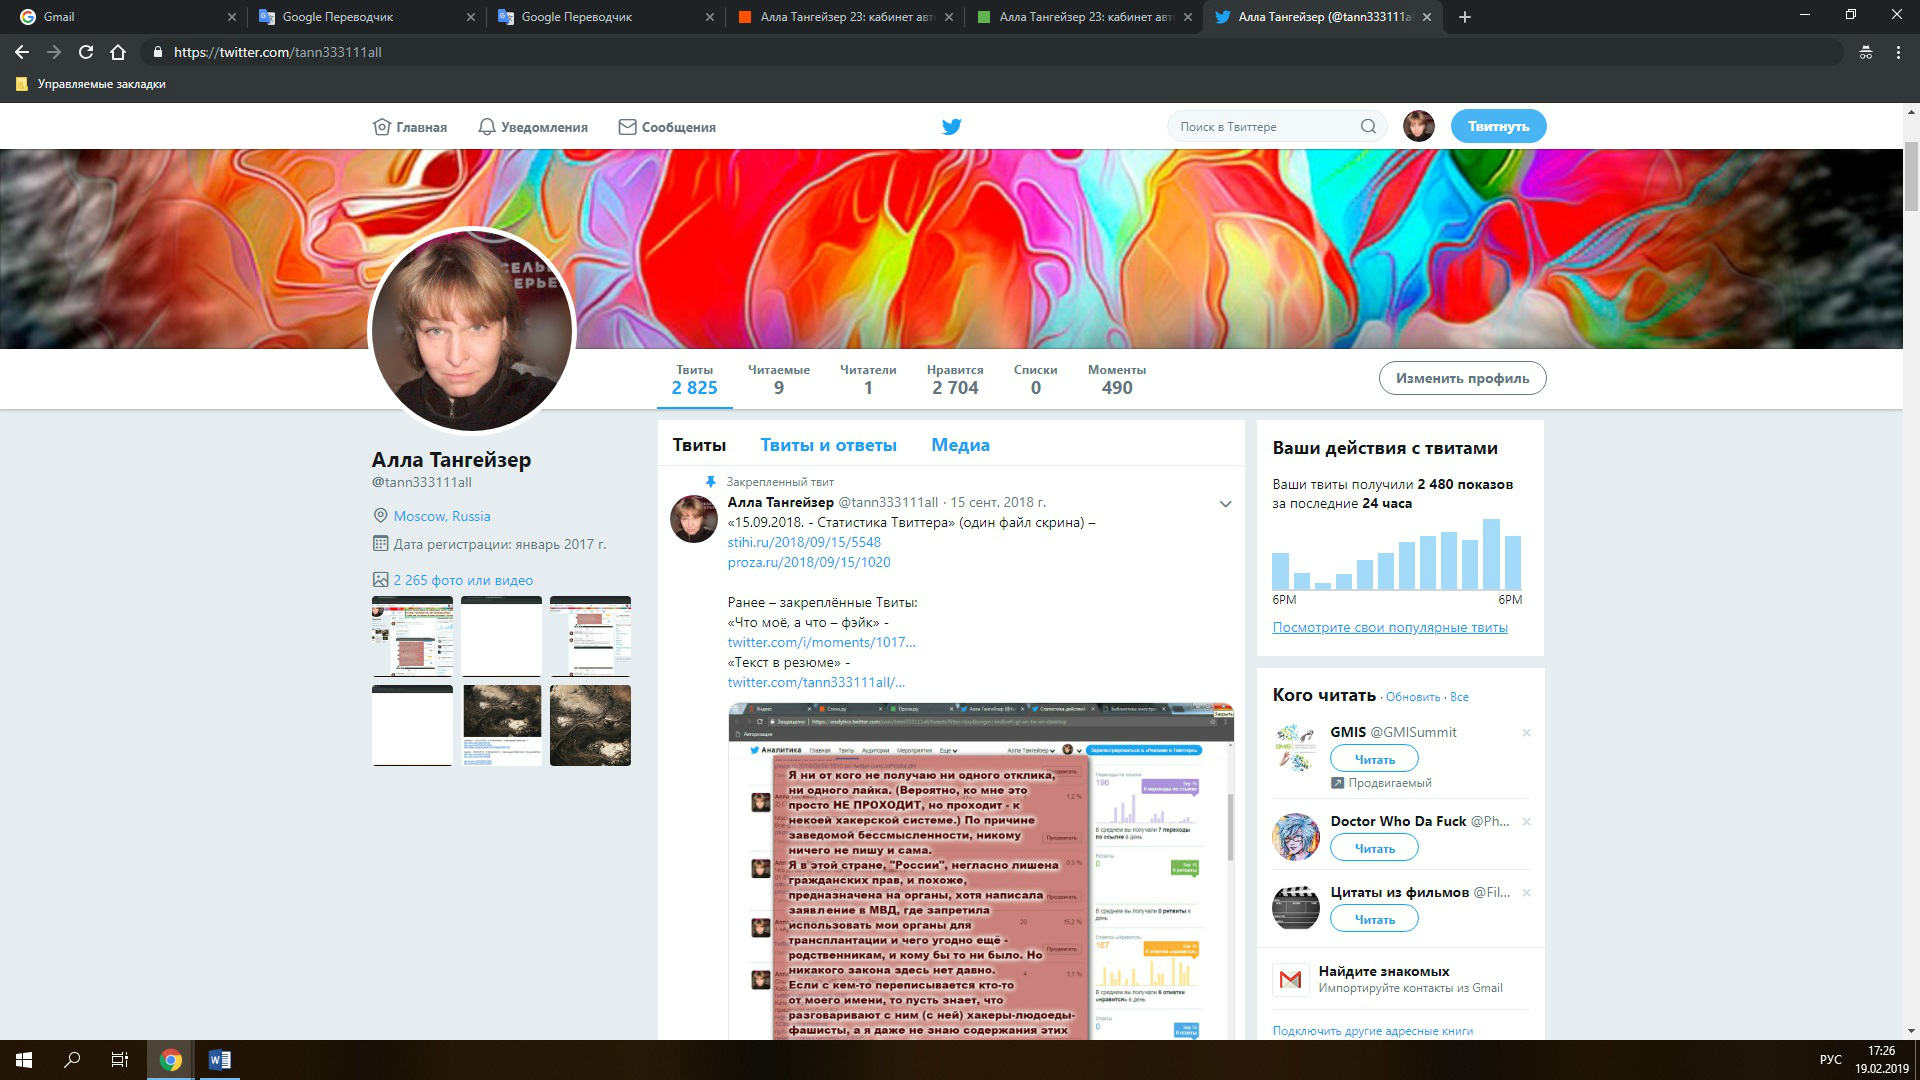
Task: Open Windows Start menu
Action: tap(24, 1060)
